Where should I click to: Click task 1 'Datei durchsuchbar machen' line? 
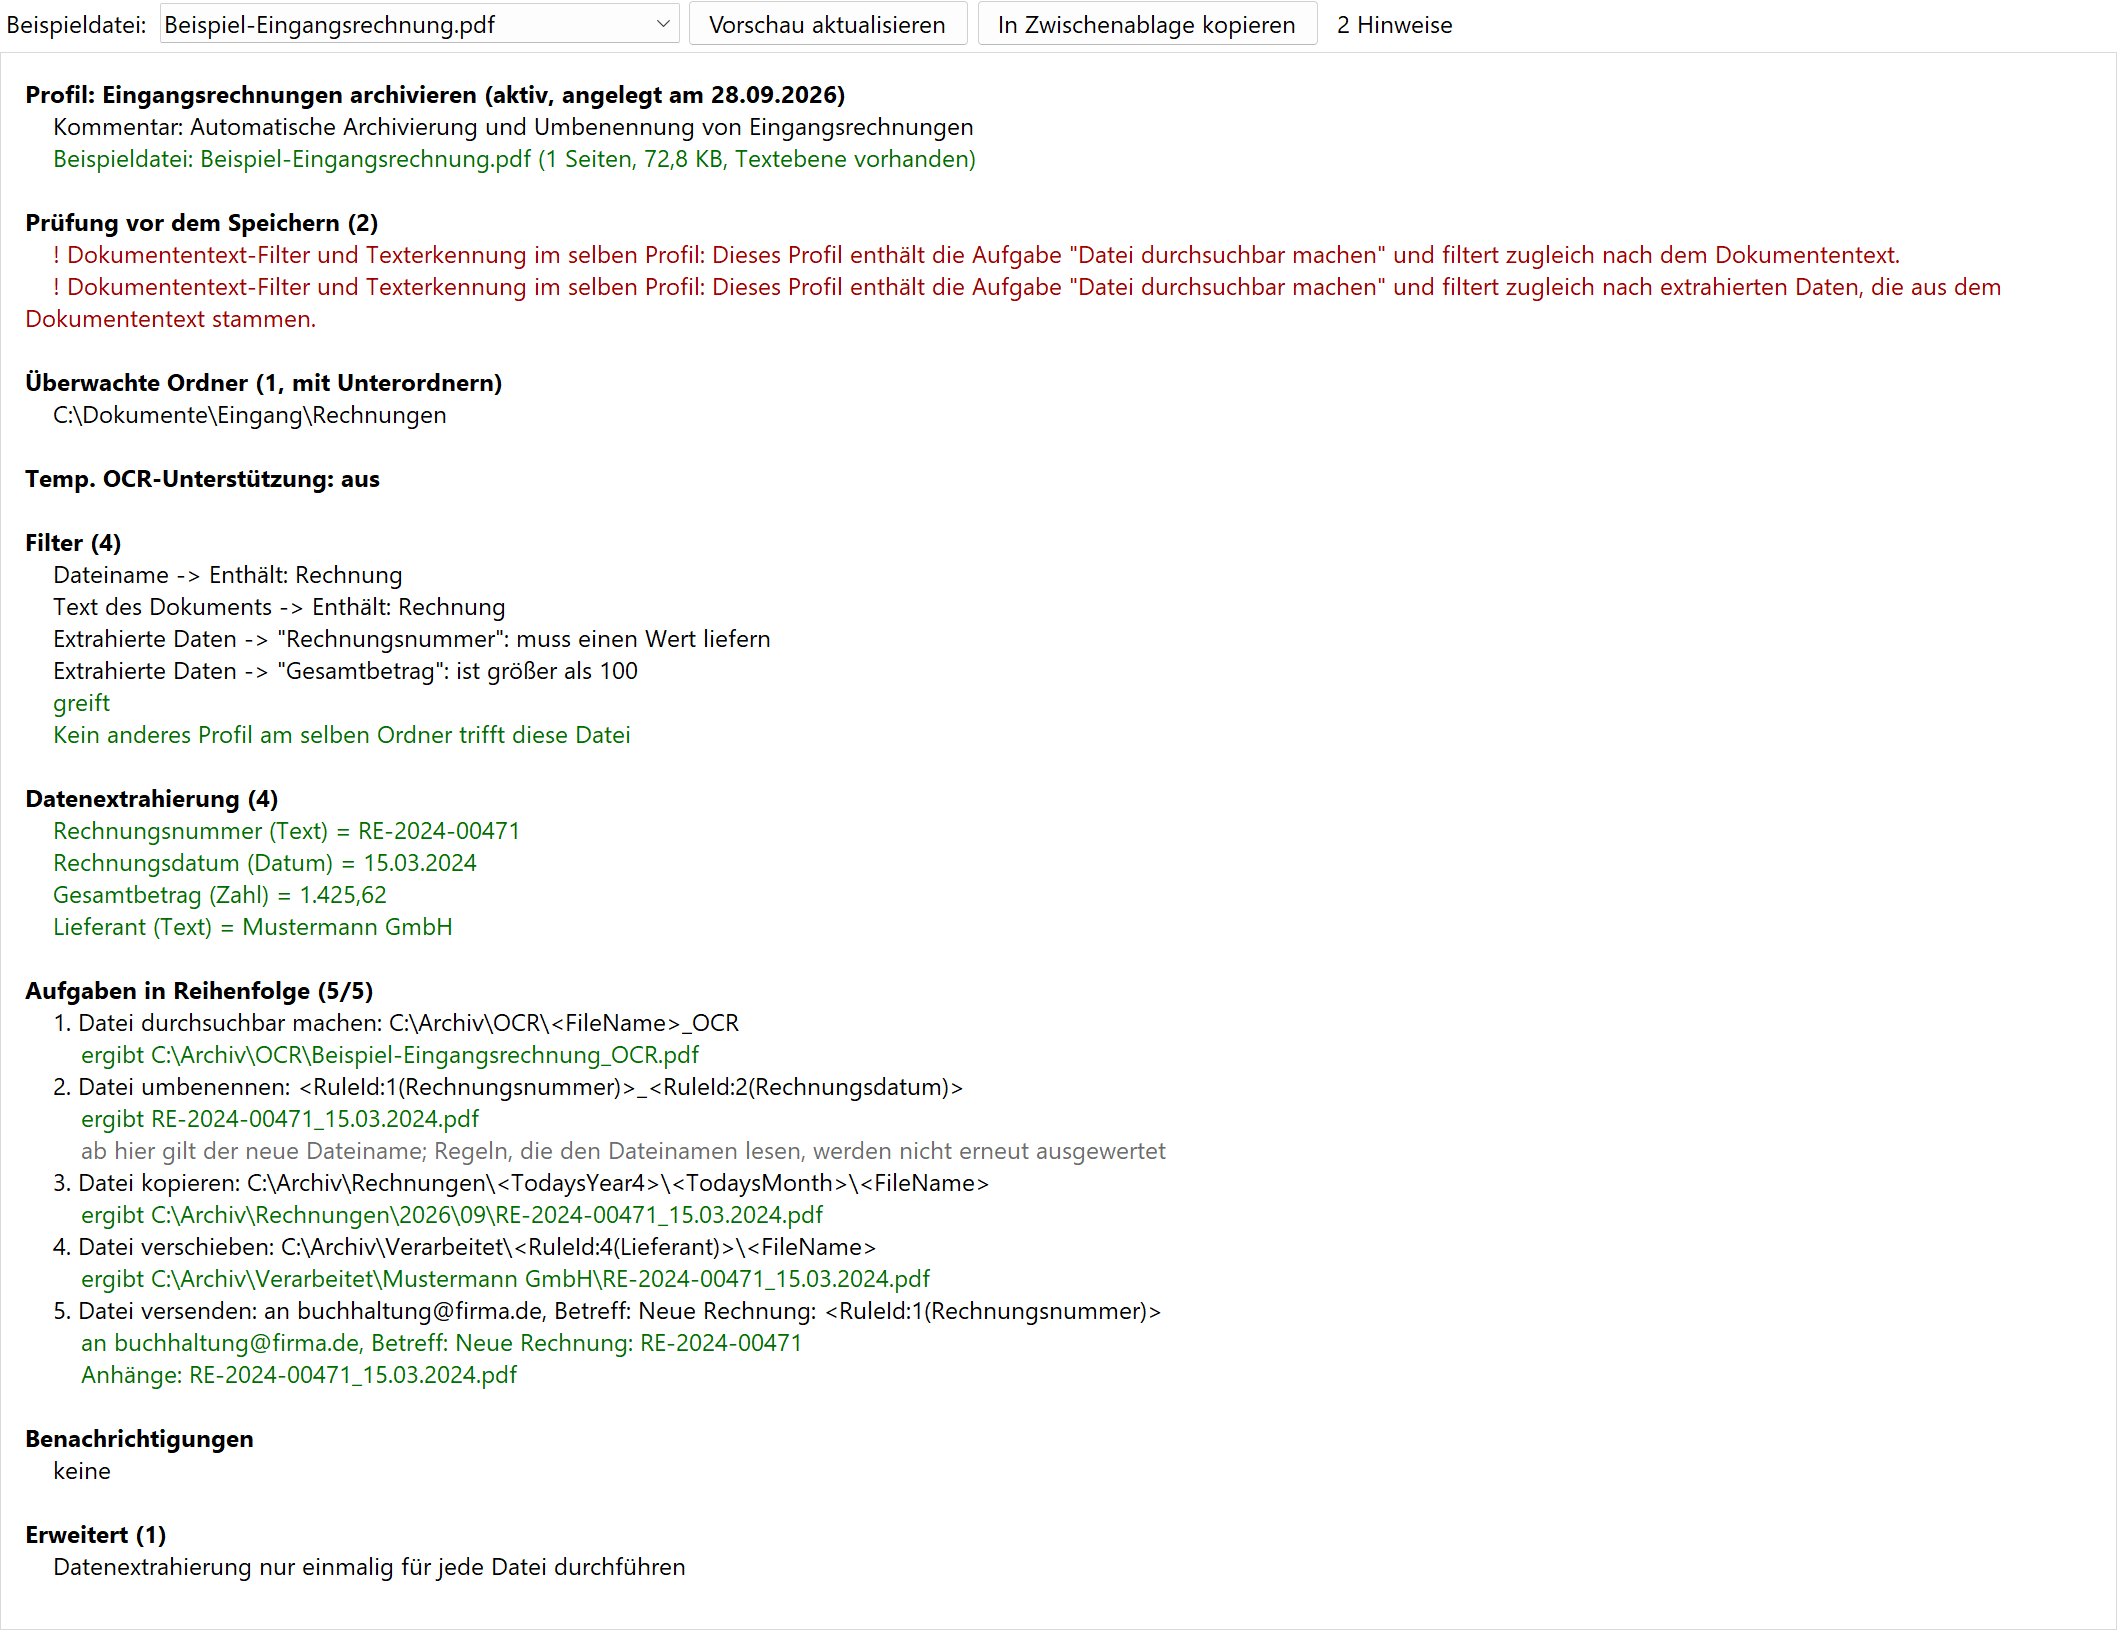pos(396,1023)
